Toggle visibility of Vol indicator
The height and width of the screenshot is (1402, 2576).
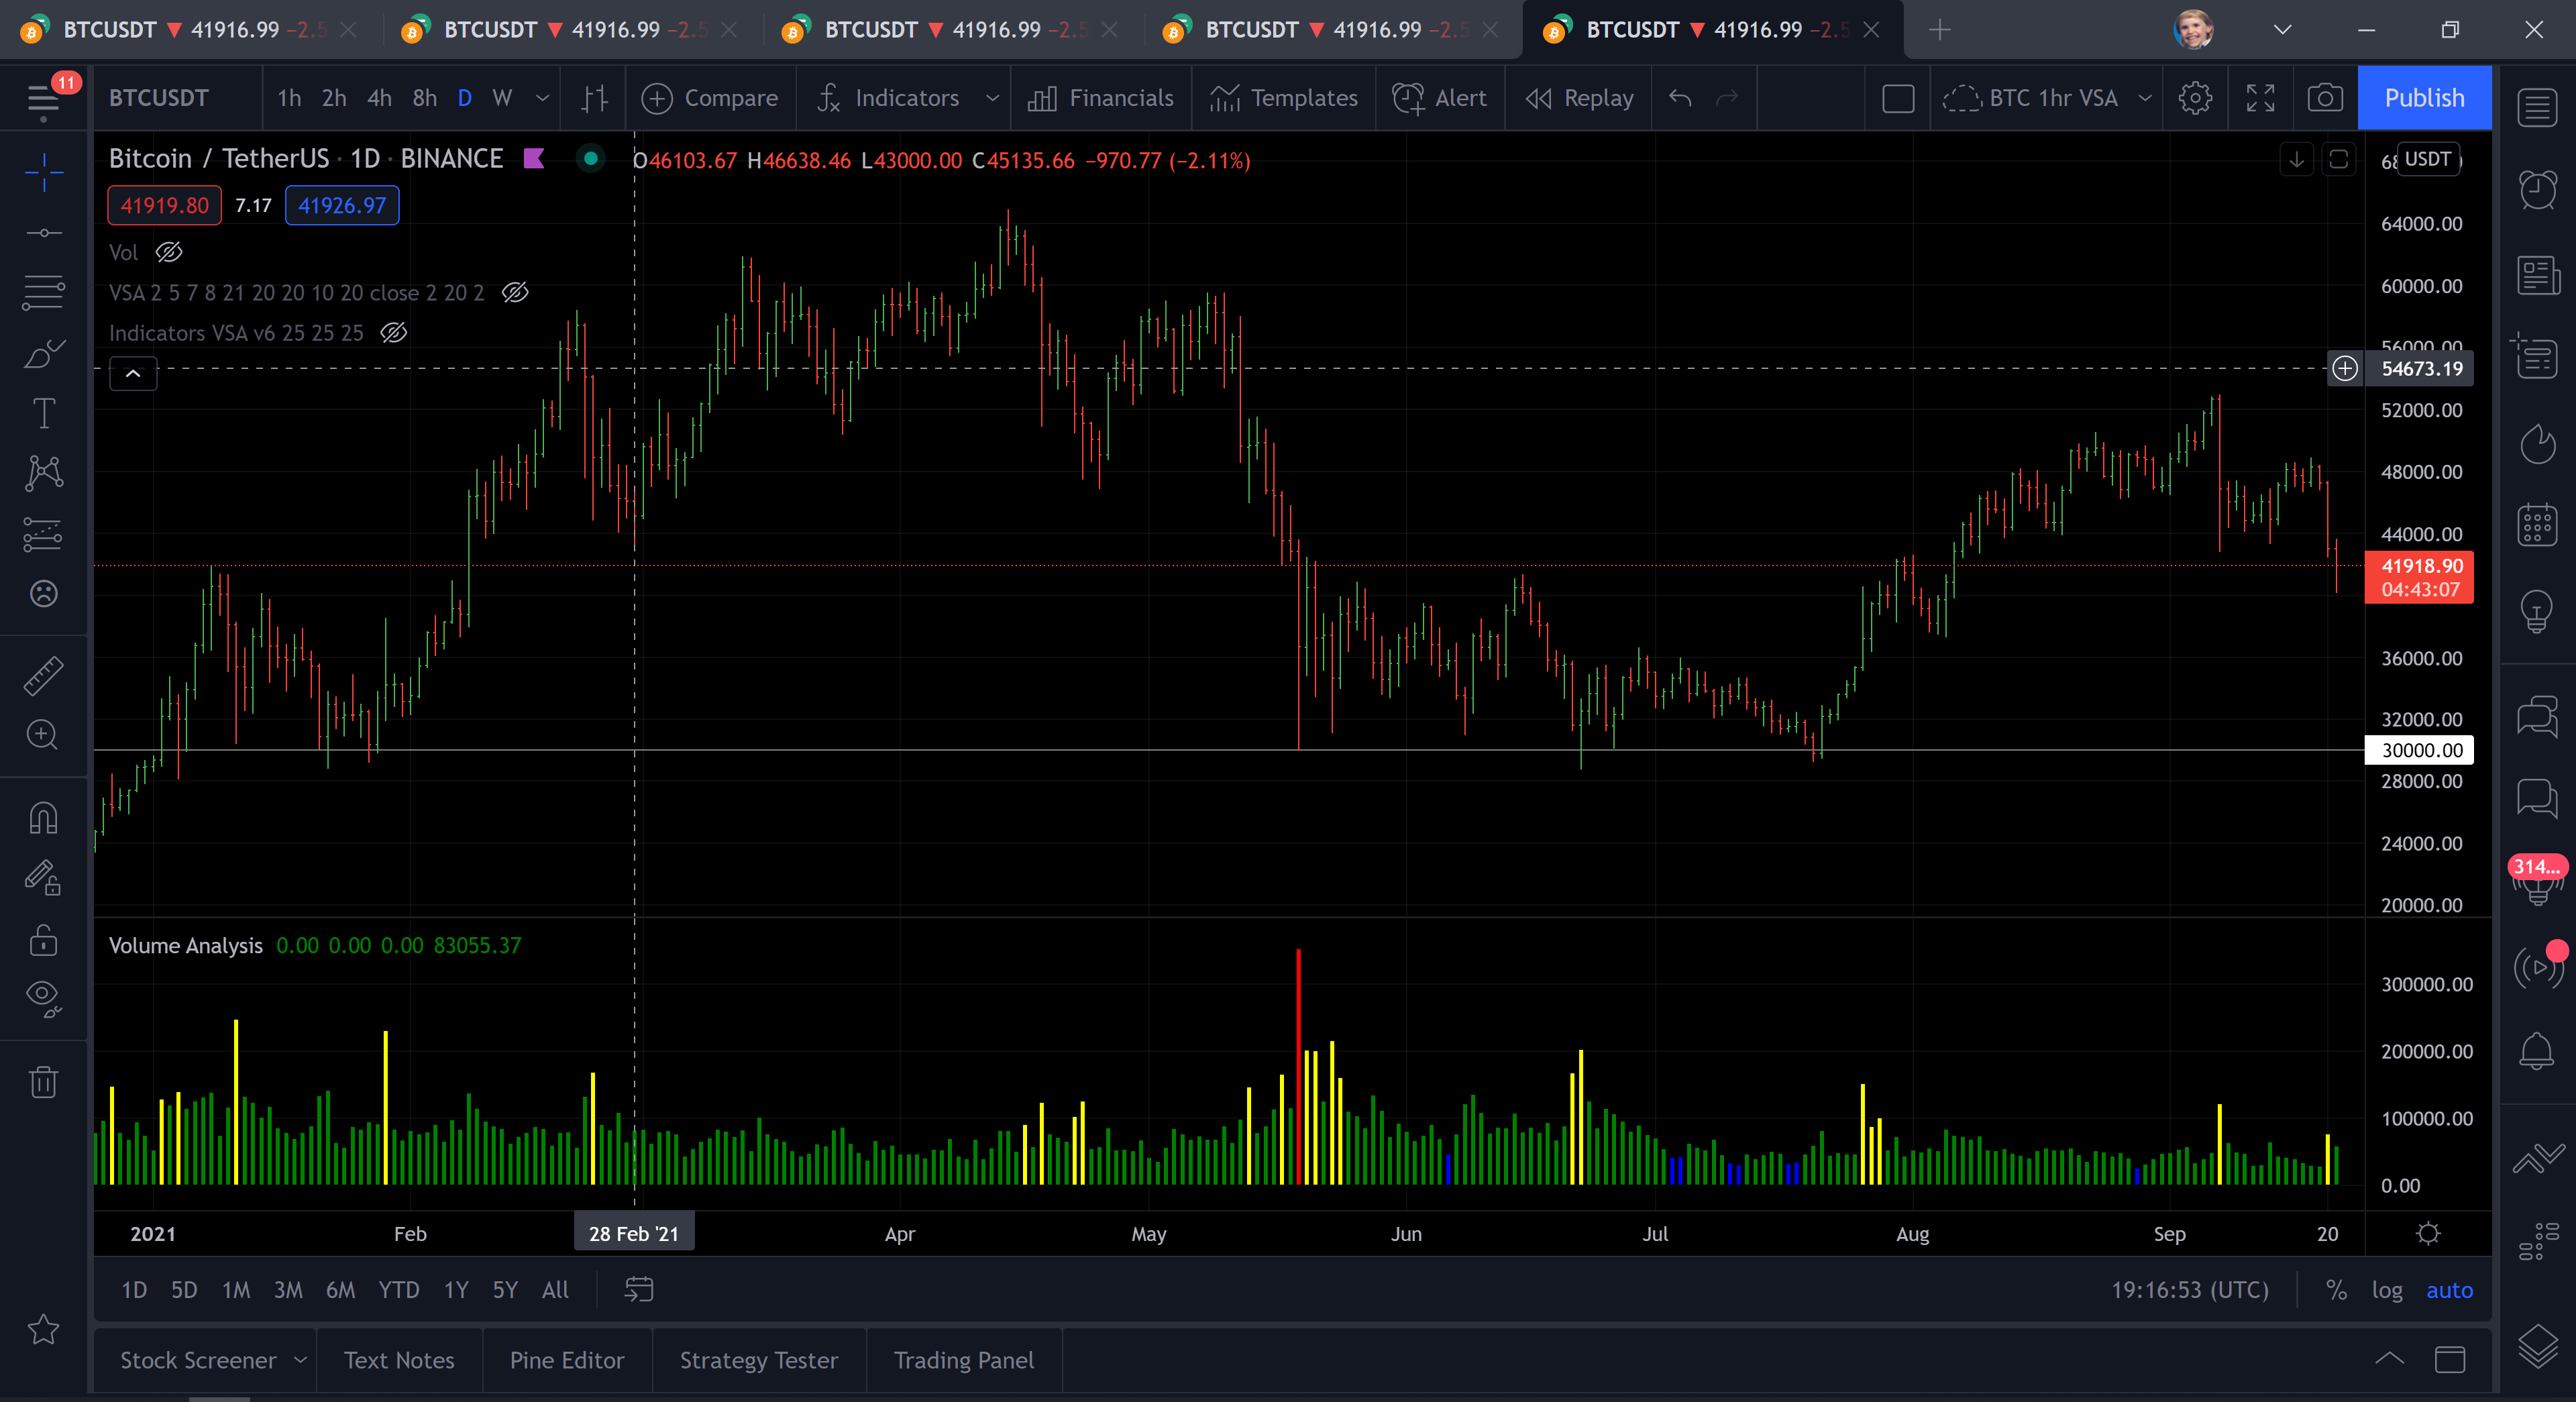(x=169, y=252)
